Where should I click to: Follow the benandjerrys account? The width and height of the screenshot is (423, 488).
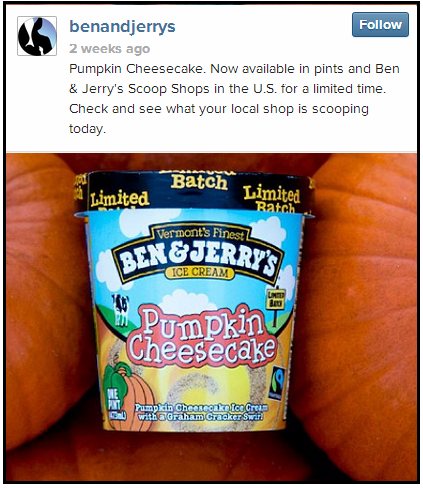pyautogui.click(x=380, y=25)
